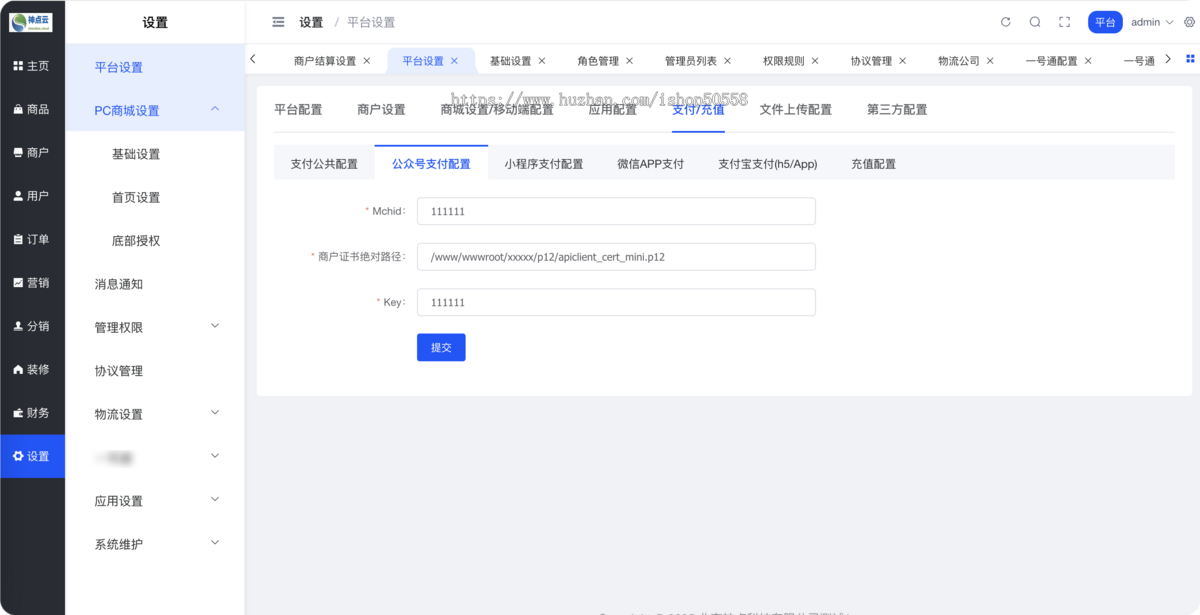Screen dimensions: 1200x615
Task: Close the 平台设置 tab
Action: point(454,61)
